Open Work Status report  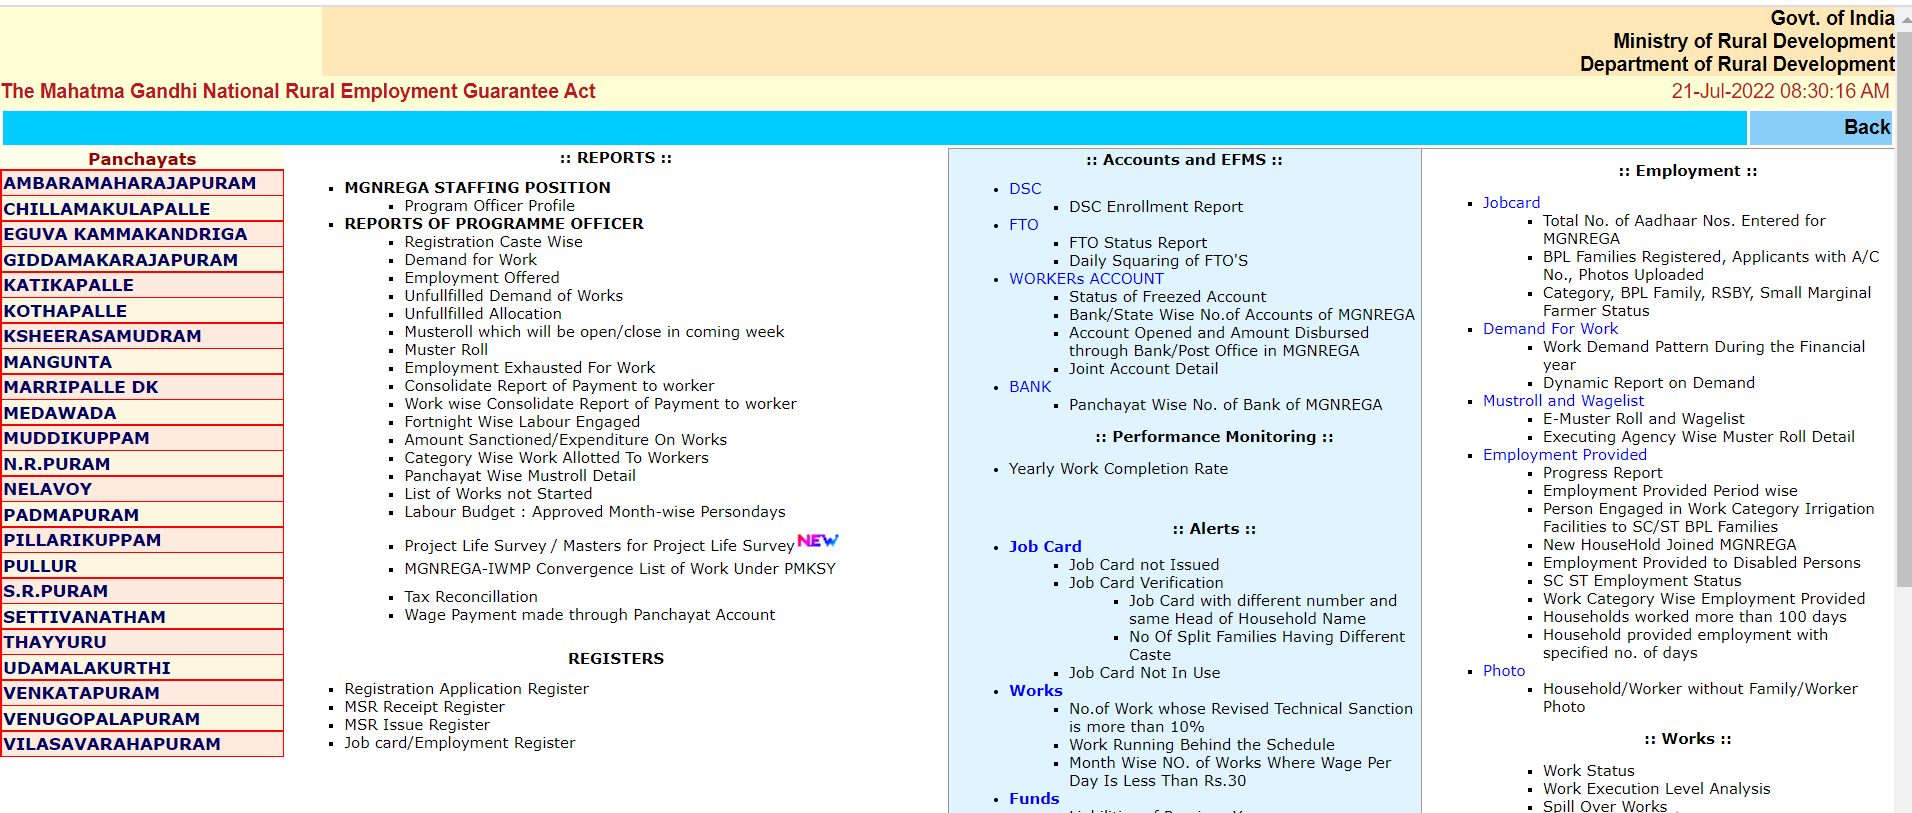tap(1588, 771)
